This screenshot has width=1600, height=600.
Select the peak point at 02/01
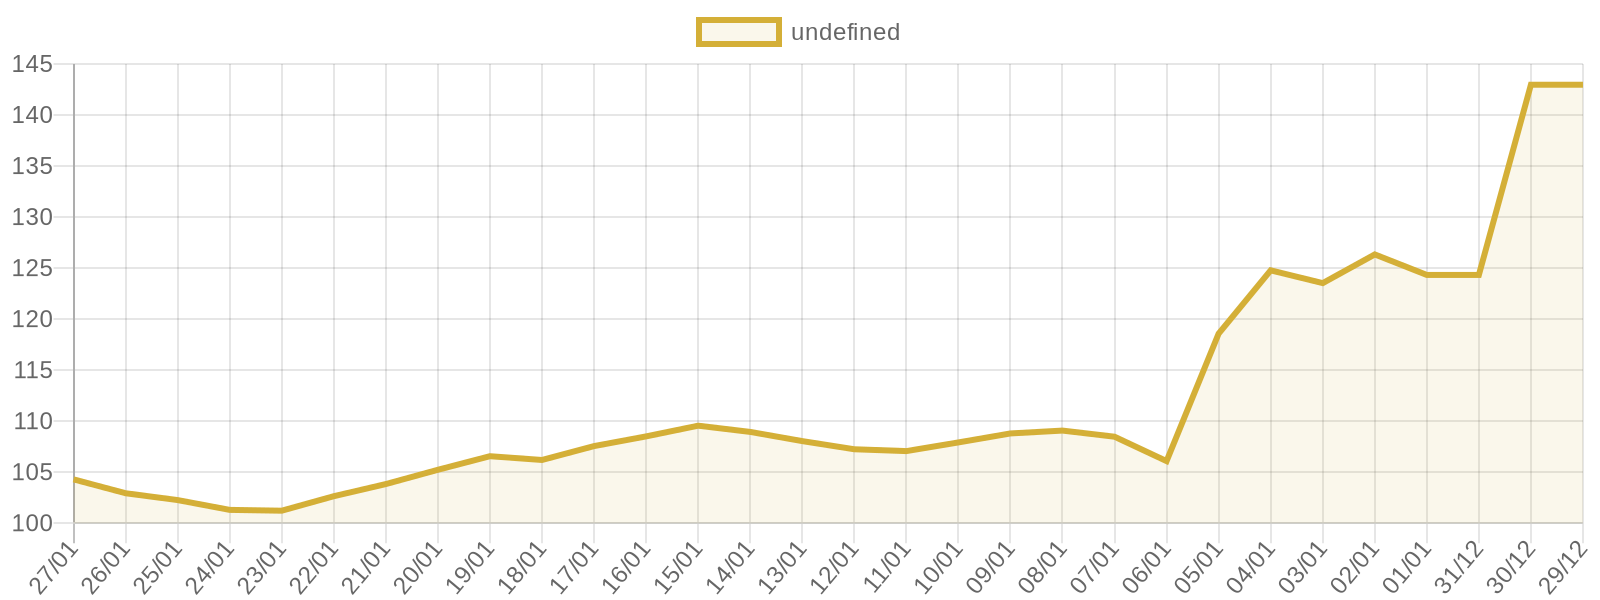[1375, 255]
